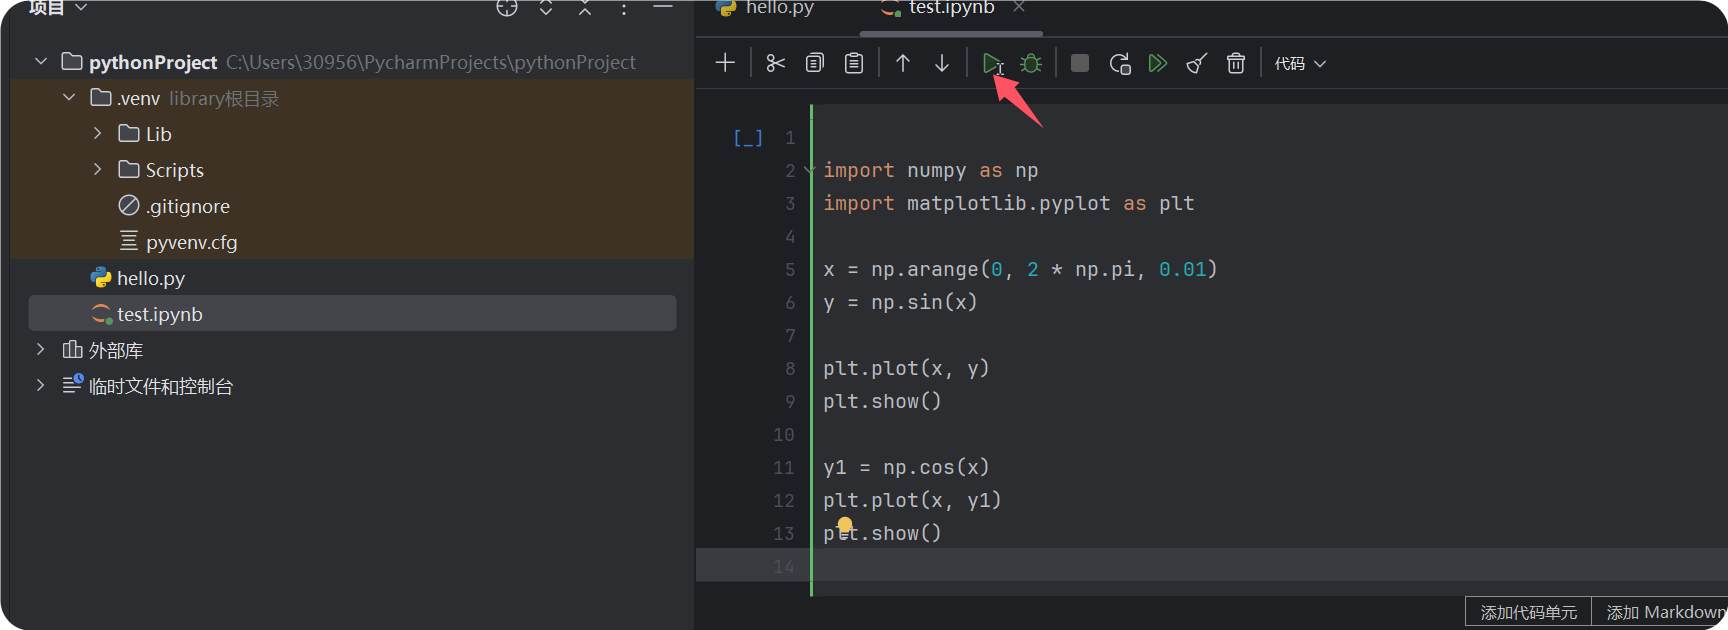The height and width of the screenshot is (630, 1728).
Task: Select the pythonProject folder row
Action: tap(352, 62)
